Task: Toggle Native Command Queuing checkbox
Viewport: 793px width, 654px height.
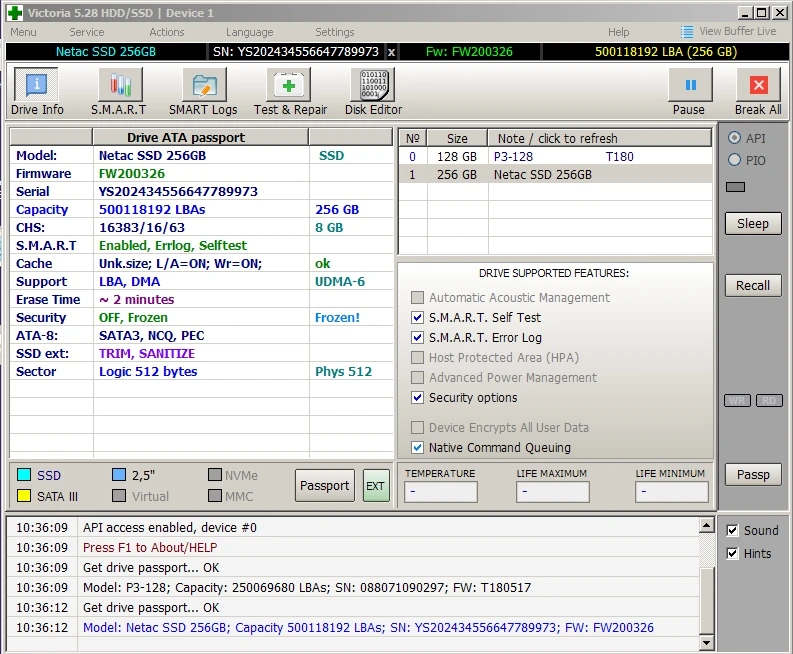Action: [x=417, y=447]
